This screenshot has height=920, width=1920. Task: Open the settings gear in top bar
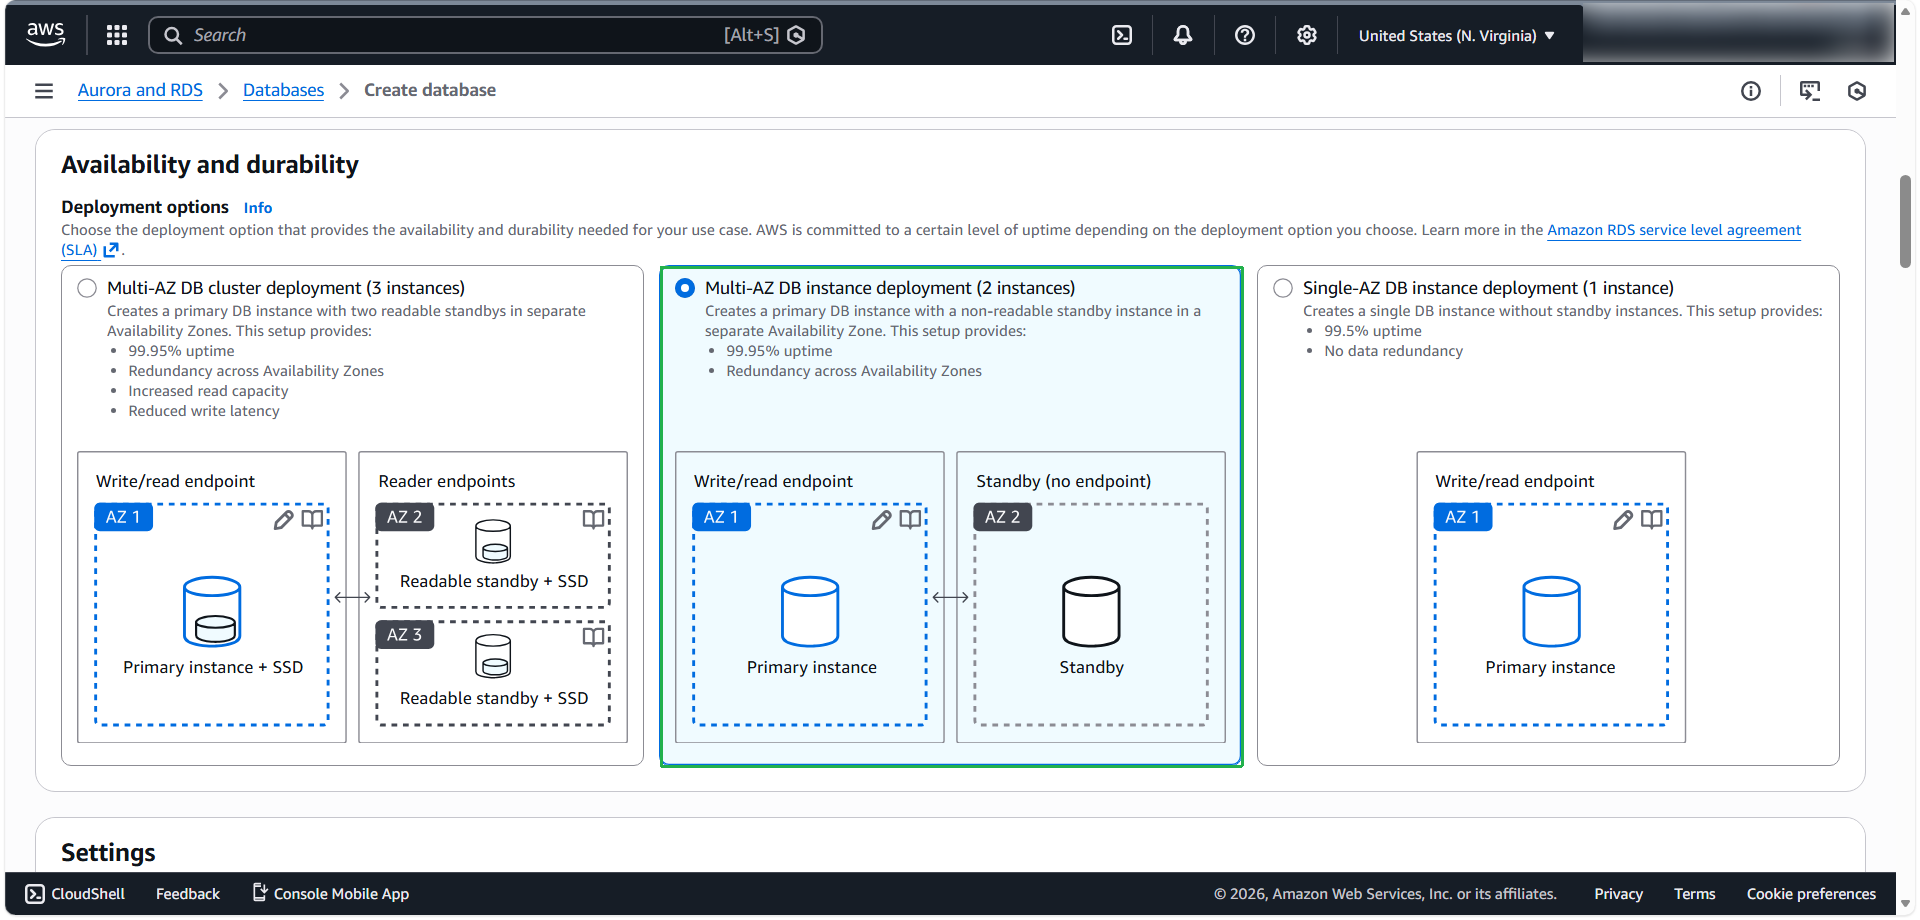click(1307, 35)
